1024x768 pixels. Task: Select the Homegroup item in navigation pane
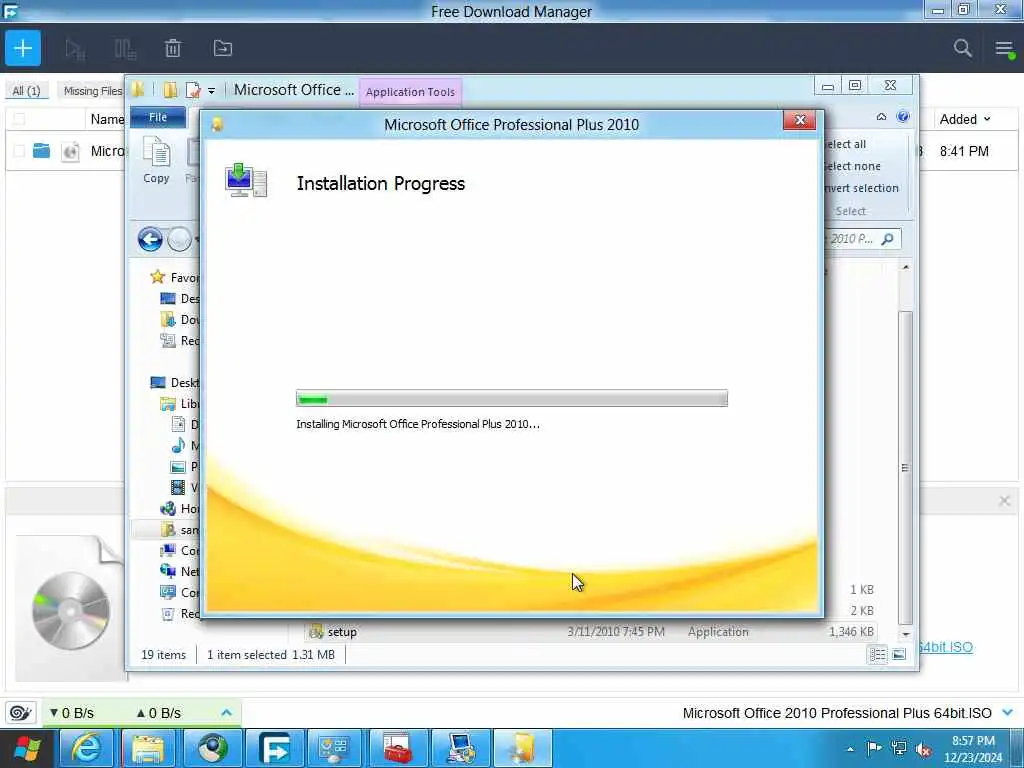coord(180,509)
